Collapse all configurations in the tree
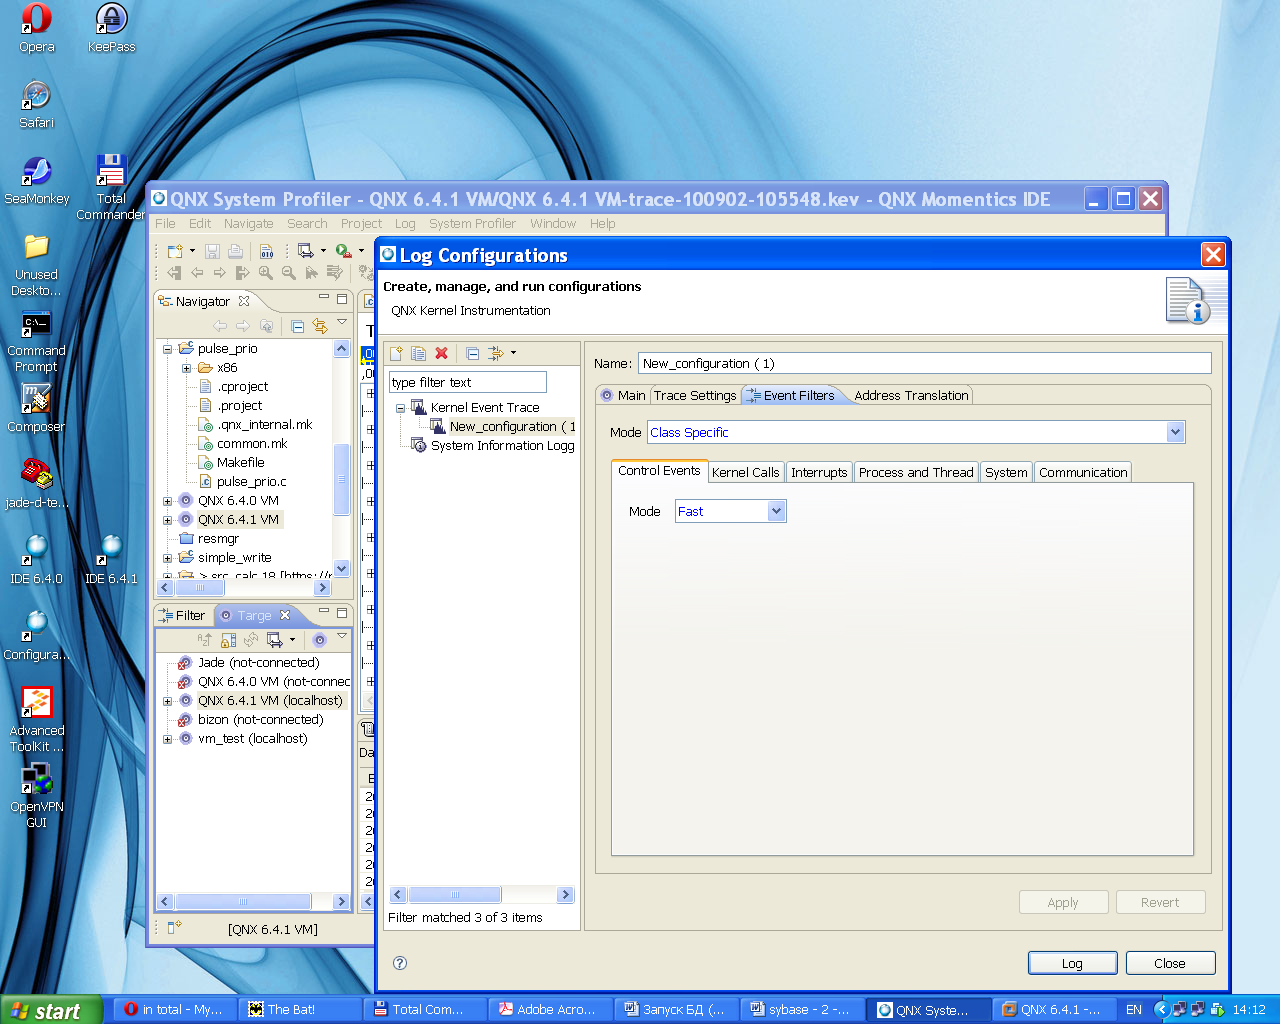The width and height of the screenshot is (1280, 1024). coord(472,353)
